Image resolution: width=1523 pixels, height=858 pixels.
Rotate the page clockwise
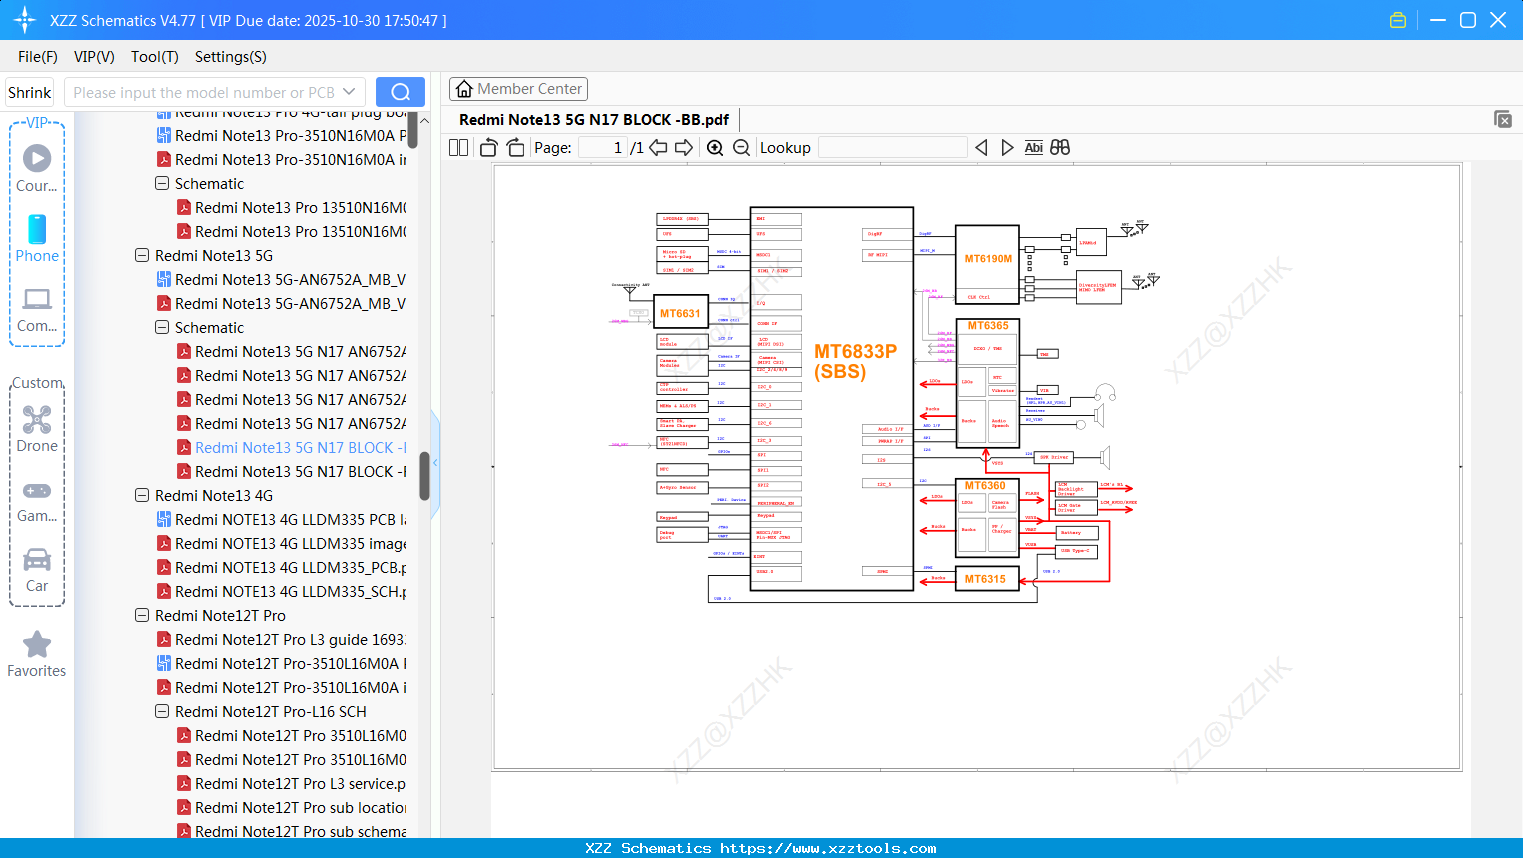[x=516, y=148]
